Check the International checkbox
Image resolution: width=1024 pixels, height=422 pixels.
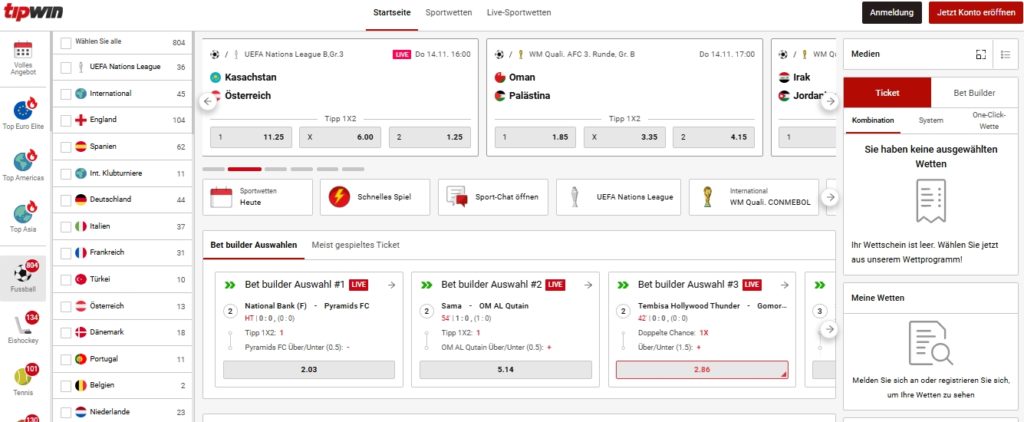[x=65, y=94]
